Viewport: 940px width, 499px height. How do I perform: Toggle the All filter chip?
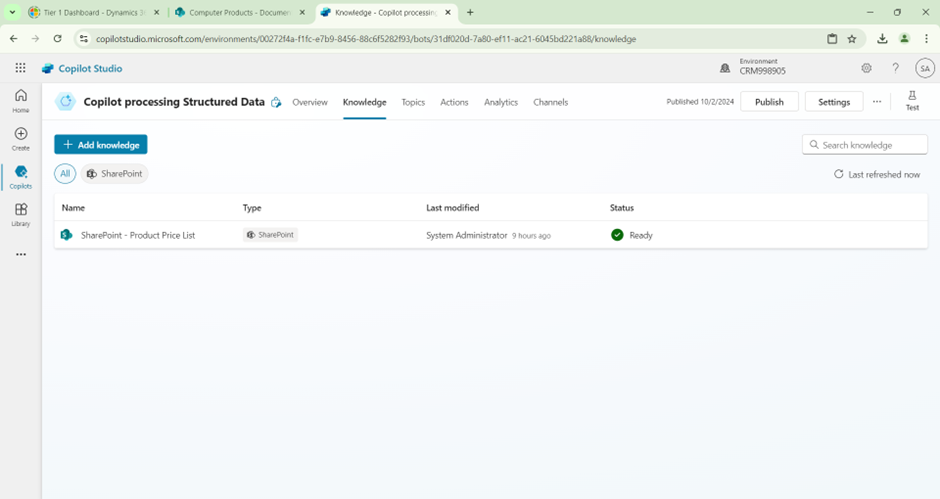(65, 174)
